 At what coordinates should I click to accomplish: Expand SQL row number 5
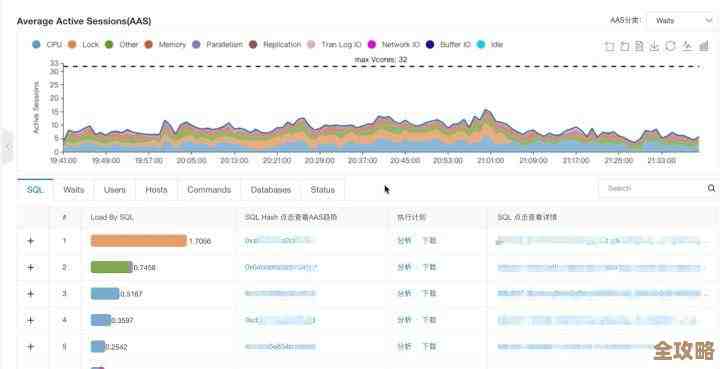point(31,347)
